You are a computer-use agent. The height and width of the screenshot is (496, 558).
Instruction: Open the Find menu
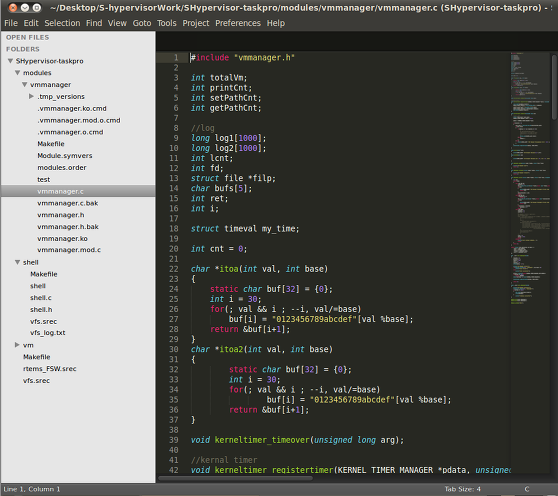point(94,23)
